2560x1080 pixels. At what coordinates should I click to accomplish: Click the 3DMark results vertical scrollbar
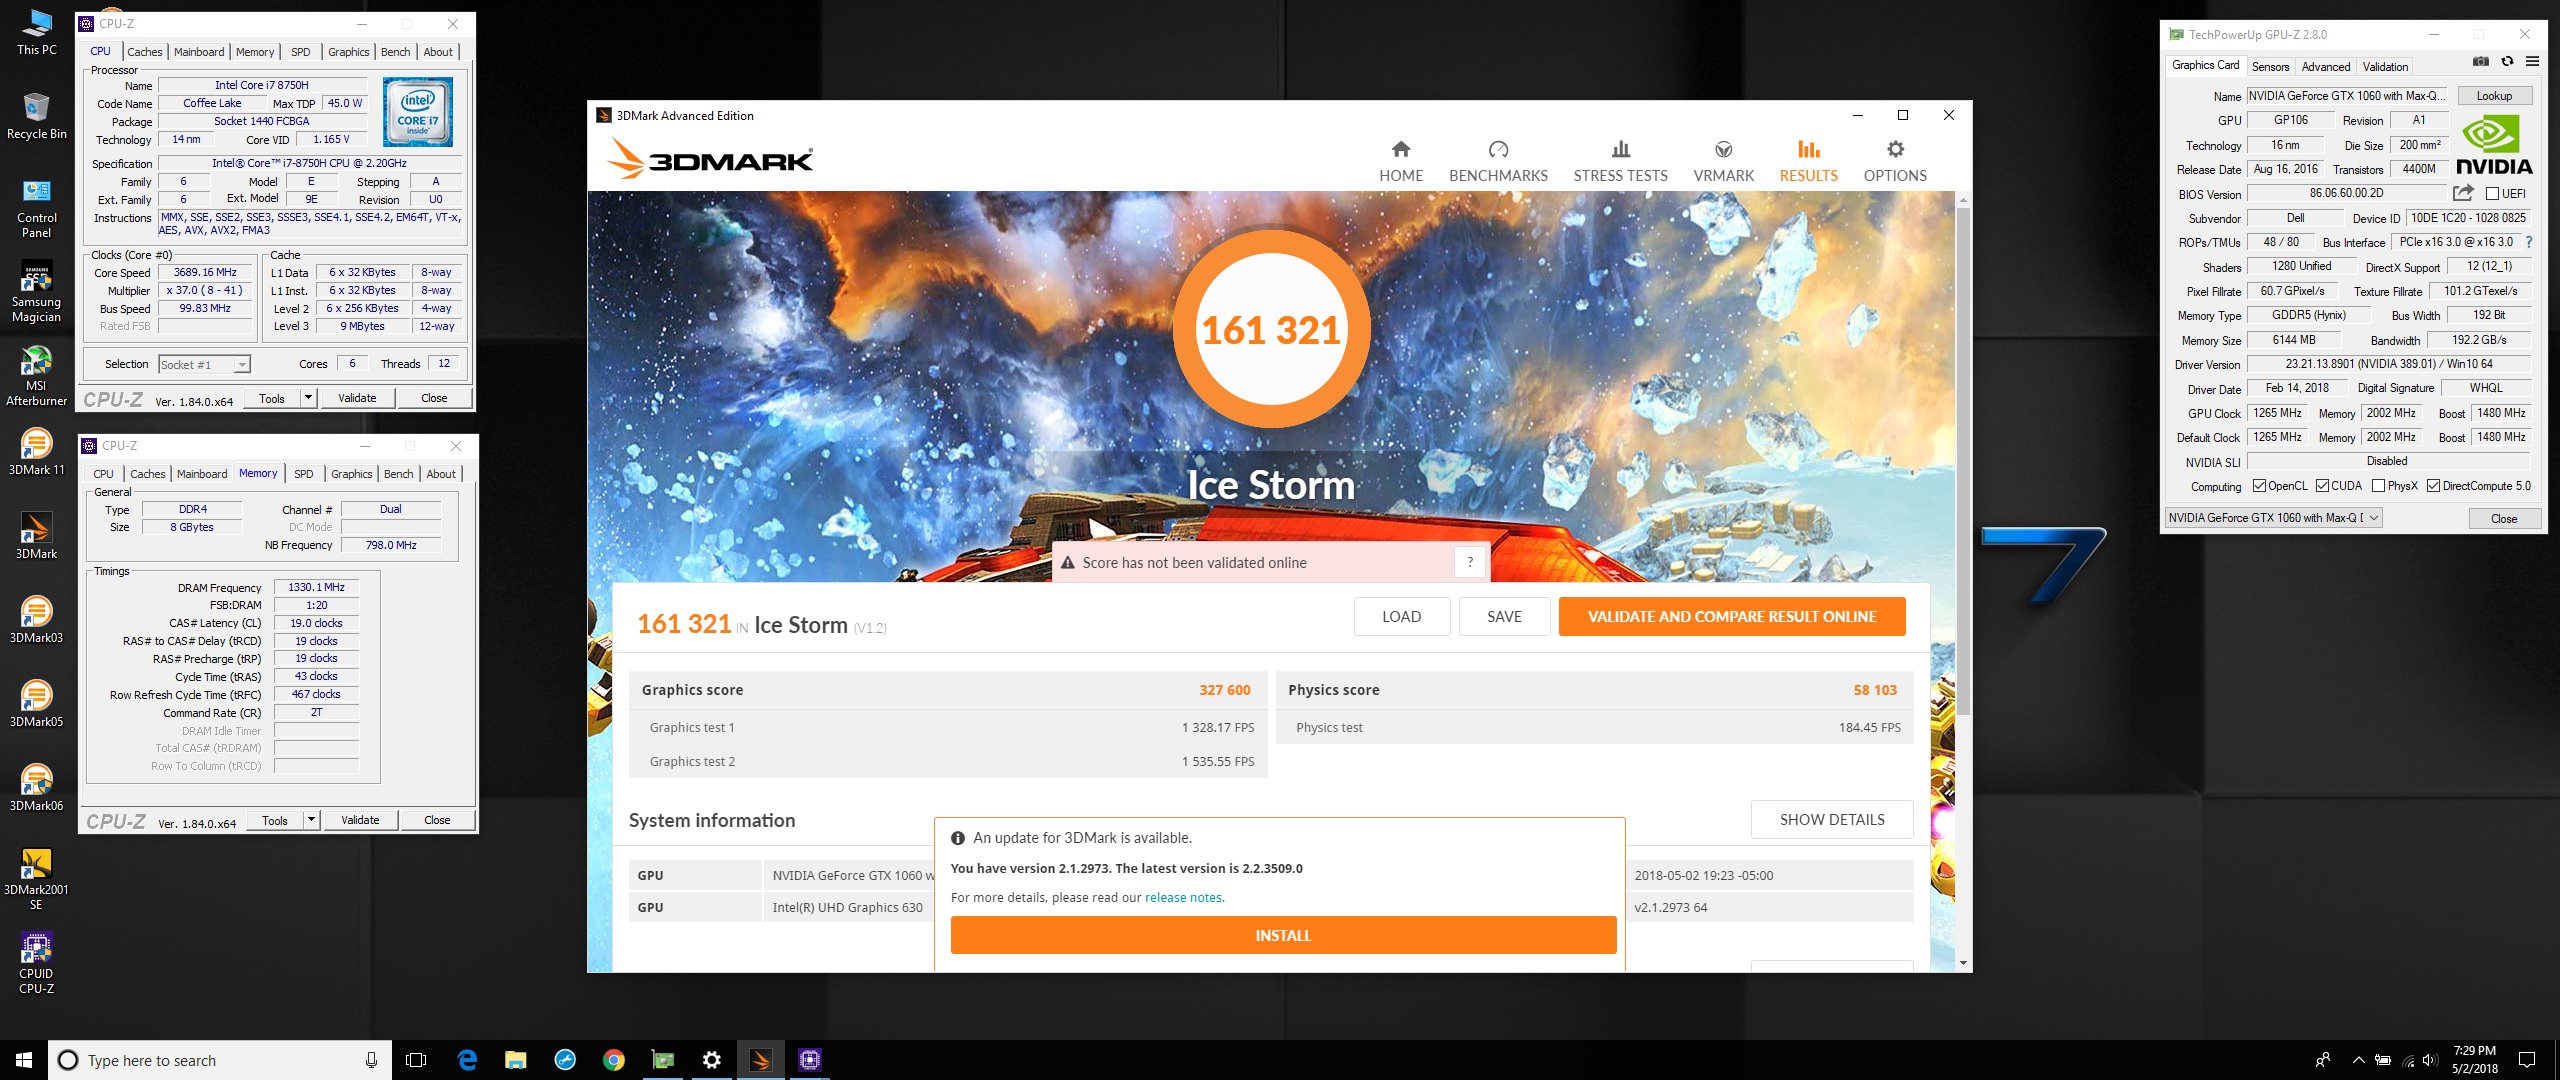(x=1963, y=460)
